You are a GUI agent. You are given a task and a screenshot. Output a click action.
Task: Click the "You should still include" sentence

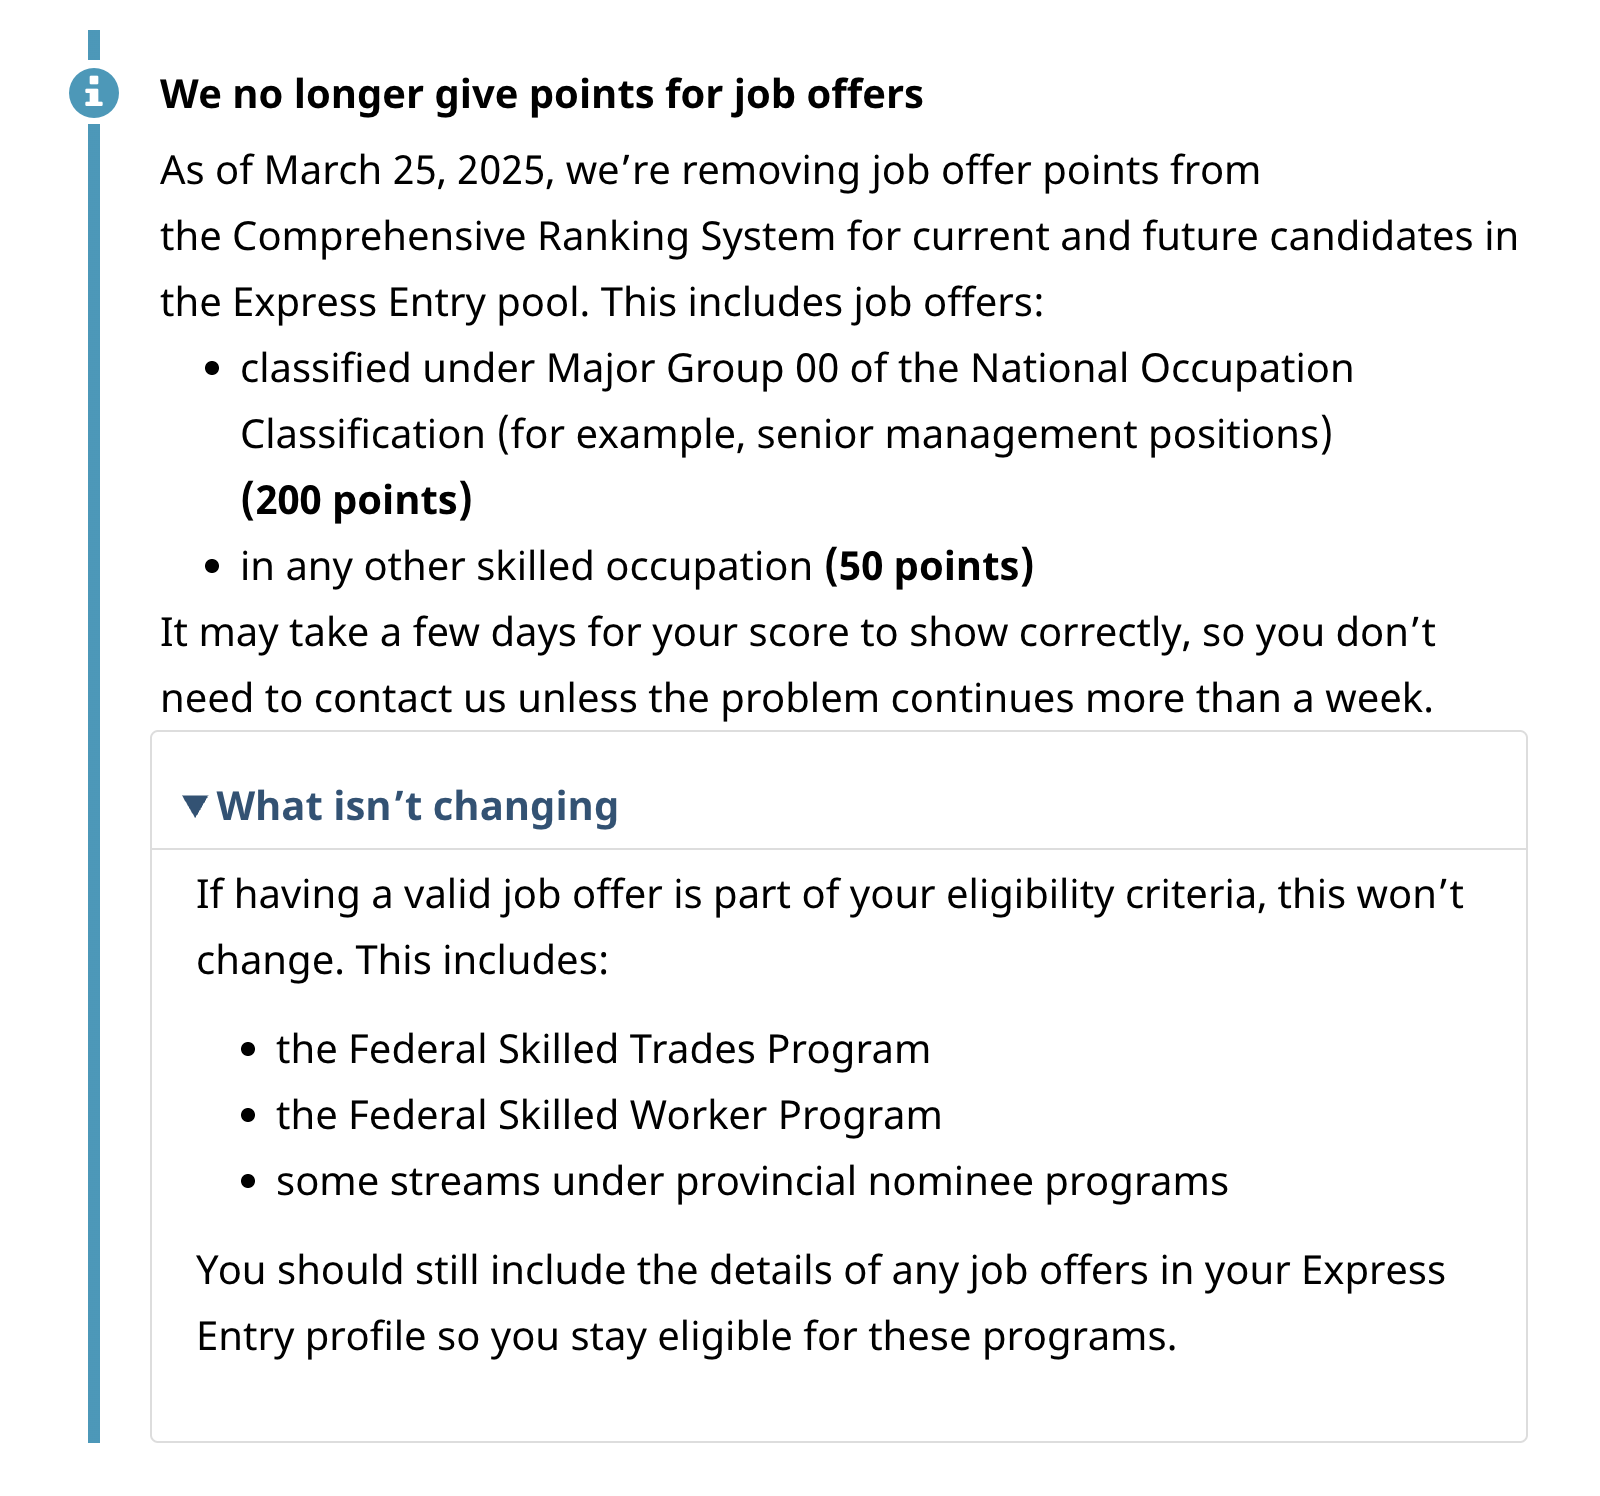point(820,1271)
